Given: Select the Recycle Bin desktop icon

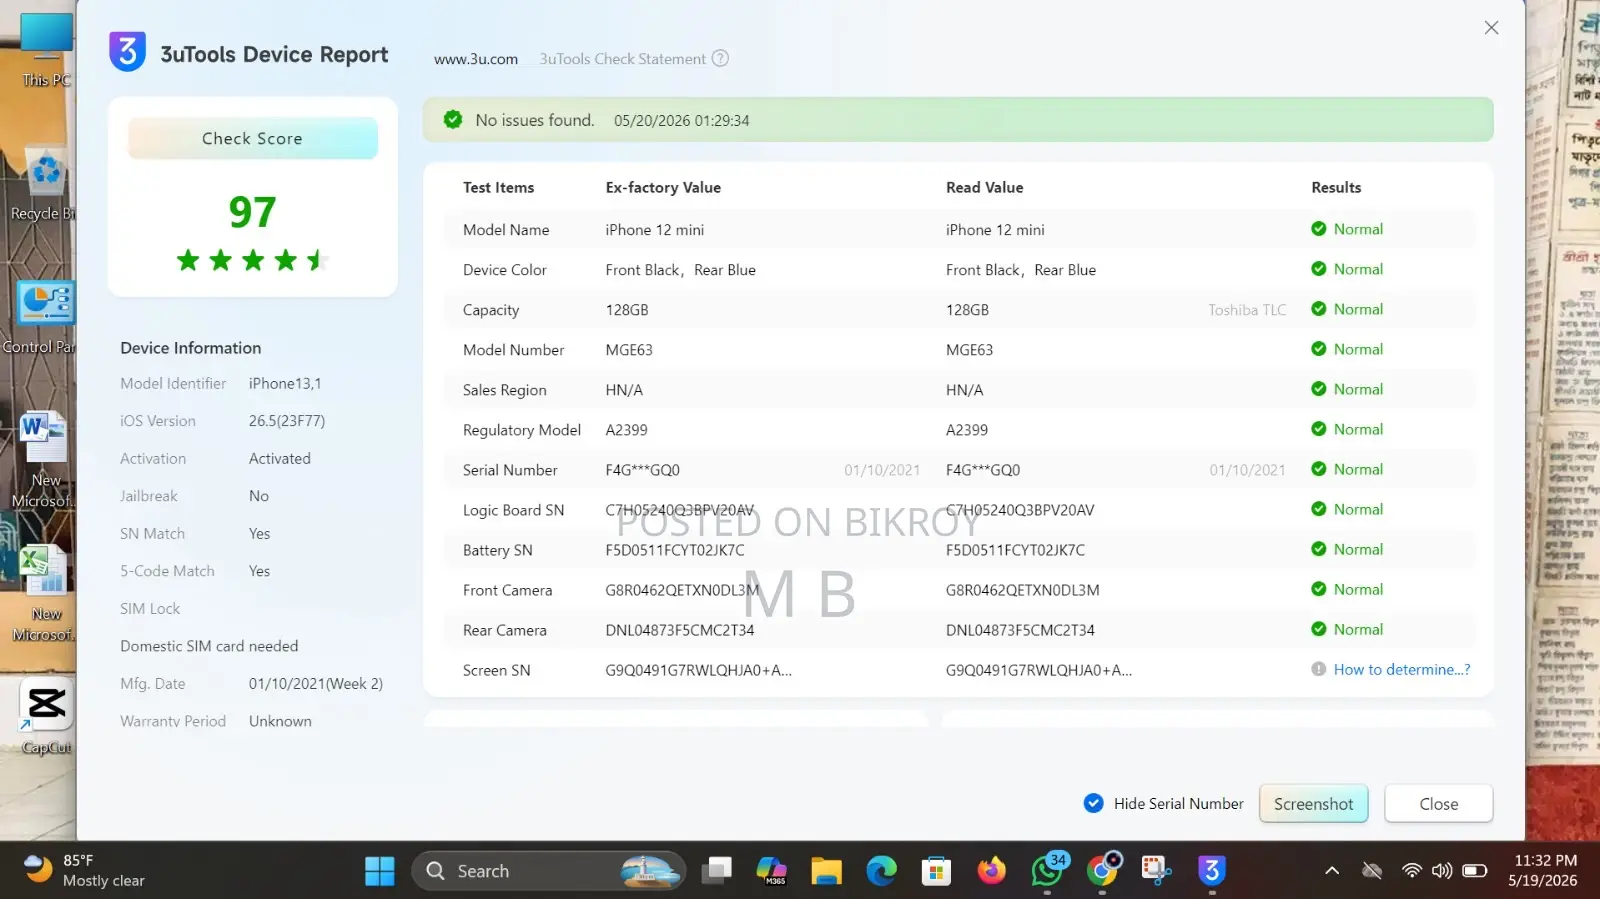Looking at the screenshot, I should coord(43,185).
